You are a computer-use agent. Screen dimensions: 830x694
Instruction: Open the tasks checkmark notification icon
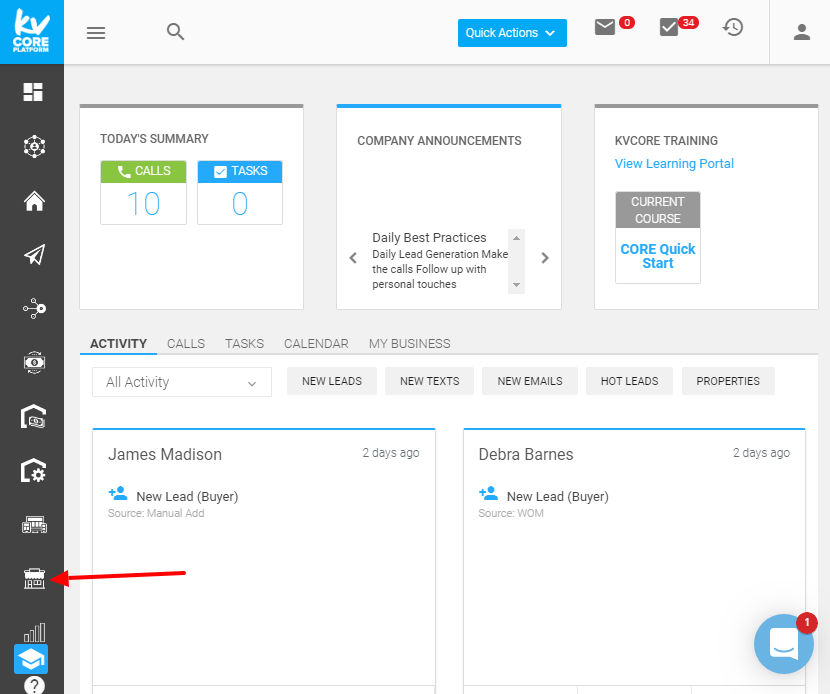tap(669, 28)
